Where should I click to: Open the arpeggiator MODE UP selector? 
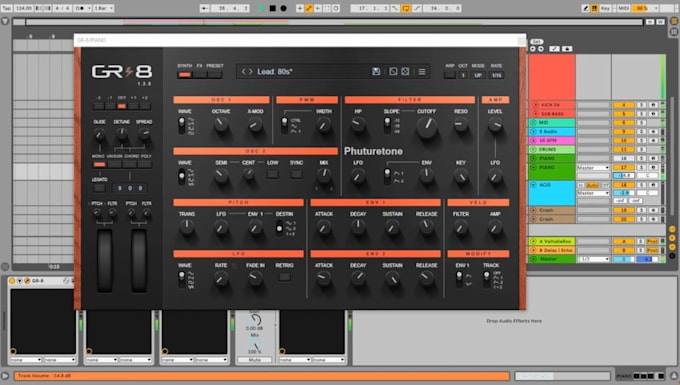(478, 75)
